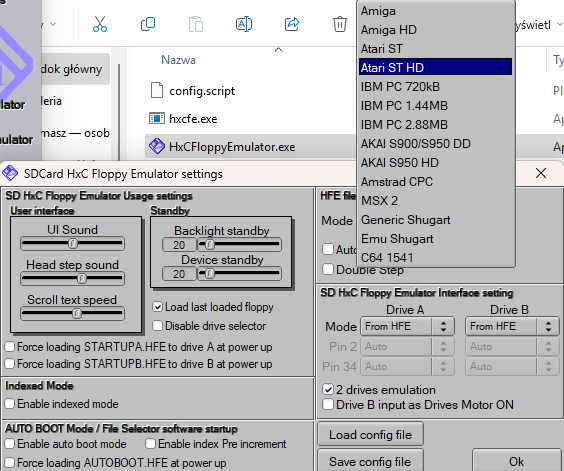Enable Disable drive selector checkbox
The height and width of the screenshot is (471, 564).
pos(157,326)
